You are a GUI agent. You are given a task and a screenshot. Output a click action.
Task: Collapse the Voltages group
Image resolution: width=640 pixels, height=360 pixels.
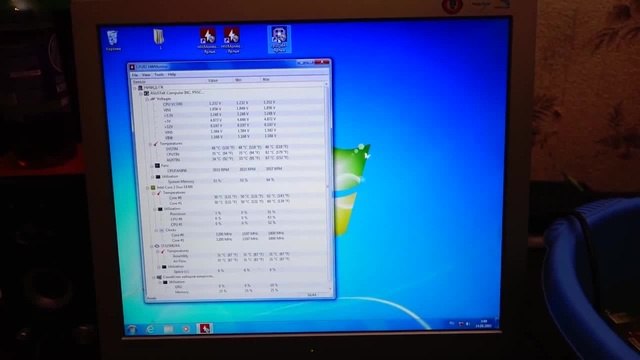click(x=147, y=99)
